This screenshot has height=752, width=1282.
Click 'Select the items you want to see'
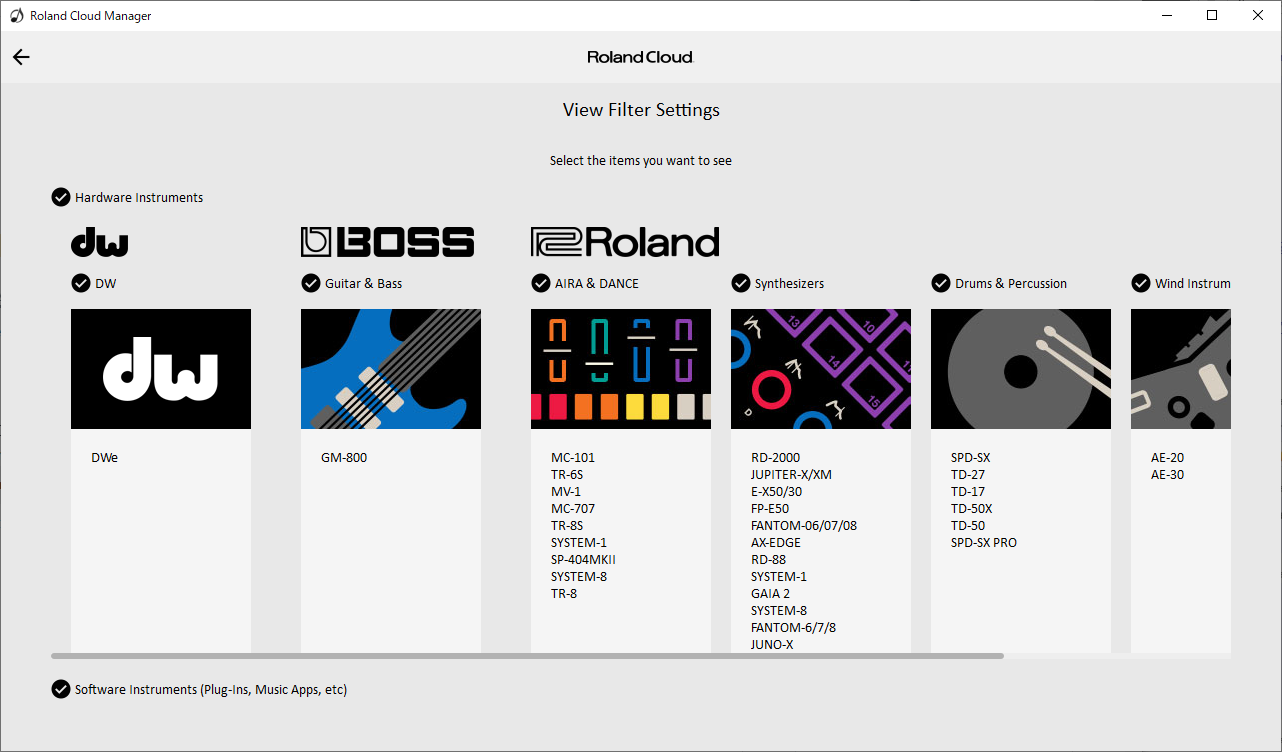(641, 160)
